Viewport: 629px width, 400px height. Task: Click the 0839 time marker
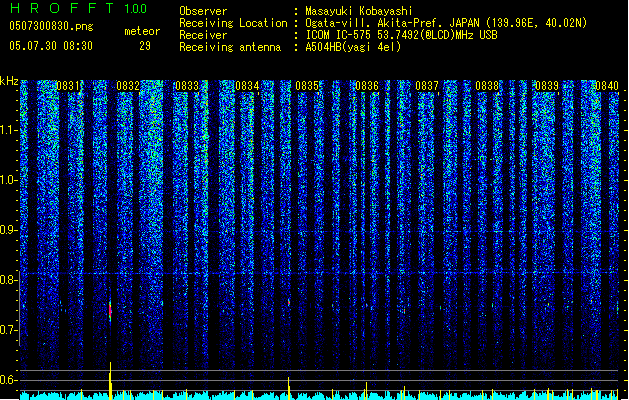coord(547,86)
